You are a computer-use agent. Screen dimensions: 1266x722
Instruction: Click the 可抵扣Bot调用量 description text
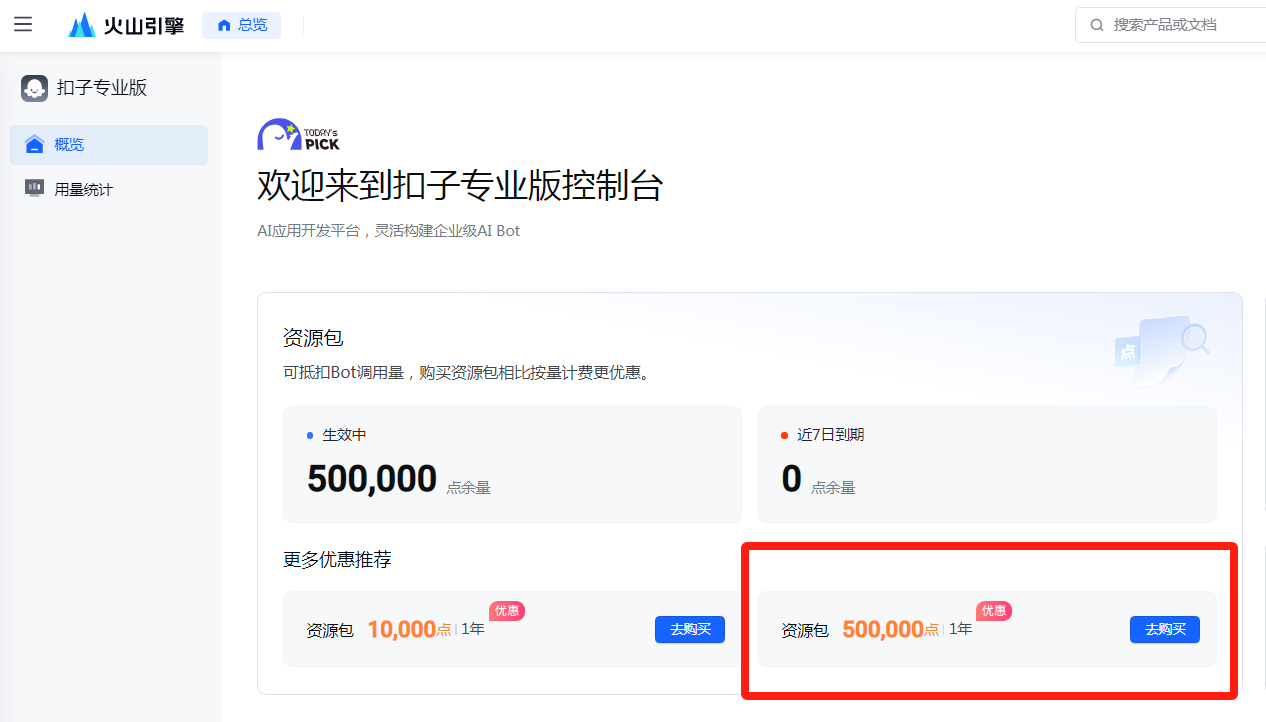point(467,373)
